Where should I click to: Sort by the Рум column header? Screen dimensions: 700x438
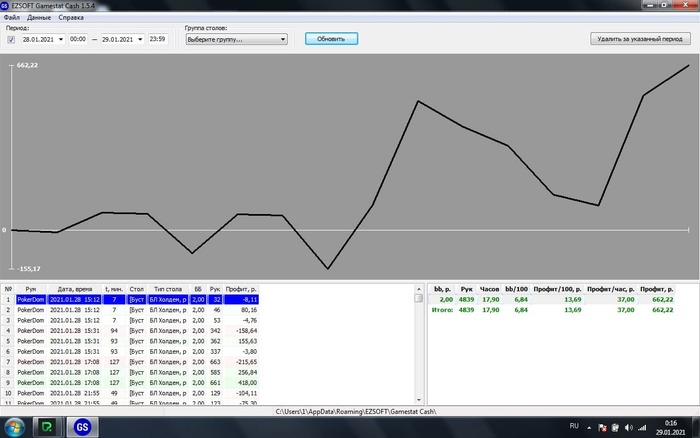pyautogui.click(x=31, y=289)
